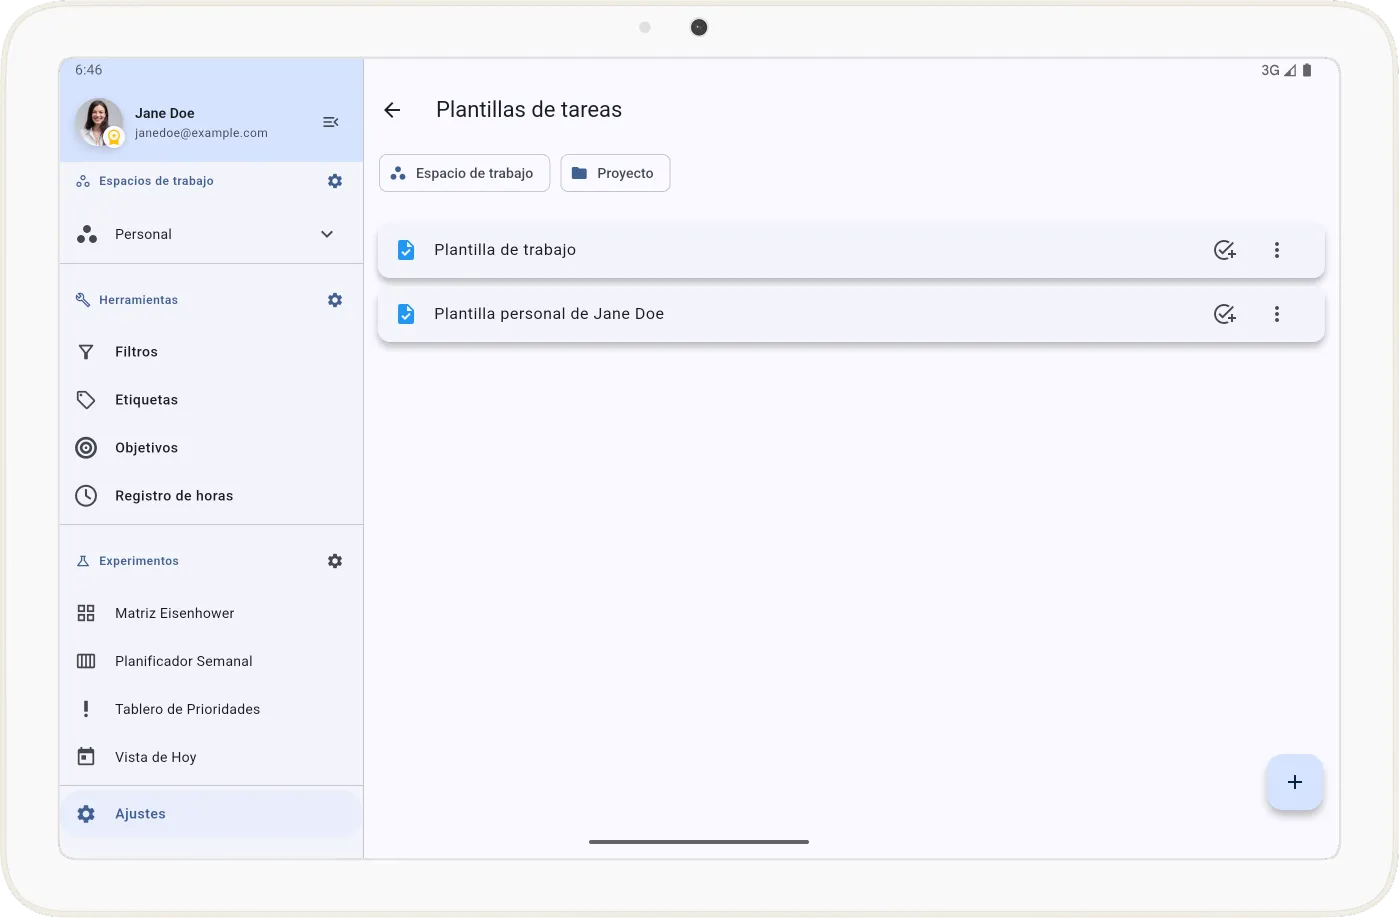Image resolution: width=1399 pixels, height=918 pixels.
Task: Click the 3G signal indicator
Action: (1270, 70)
